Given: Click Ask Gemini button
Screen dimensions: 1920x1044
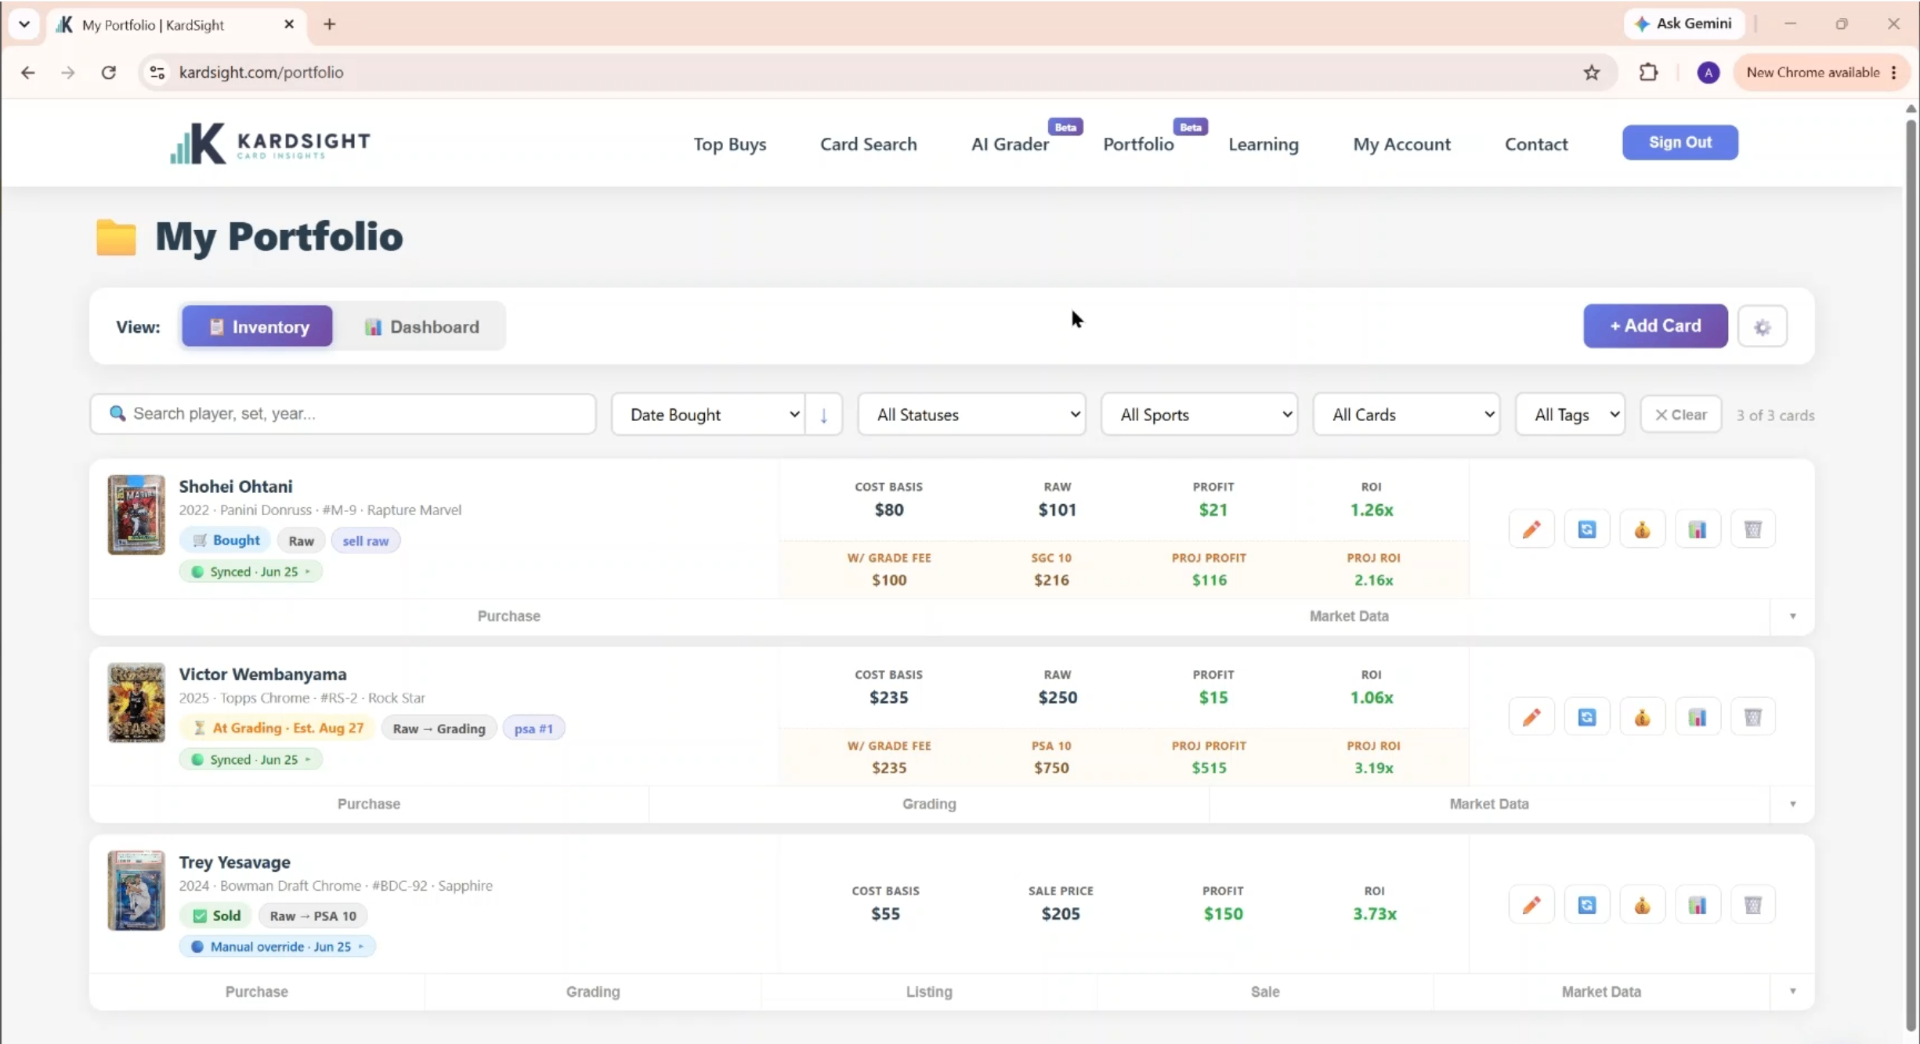Looking at the screenshot, I should coord(1684,24).
